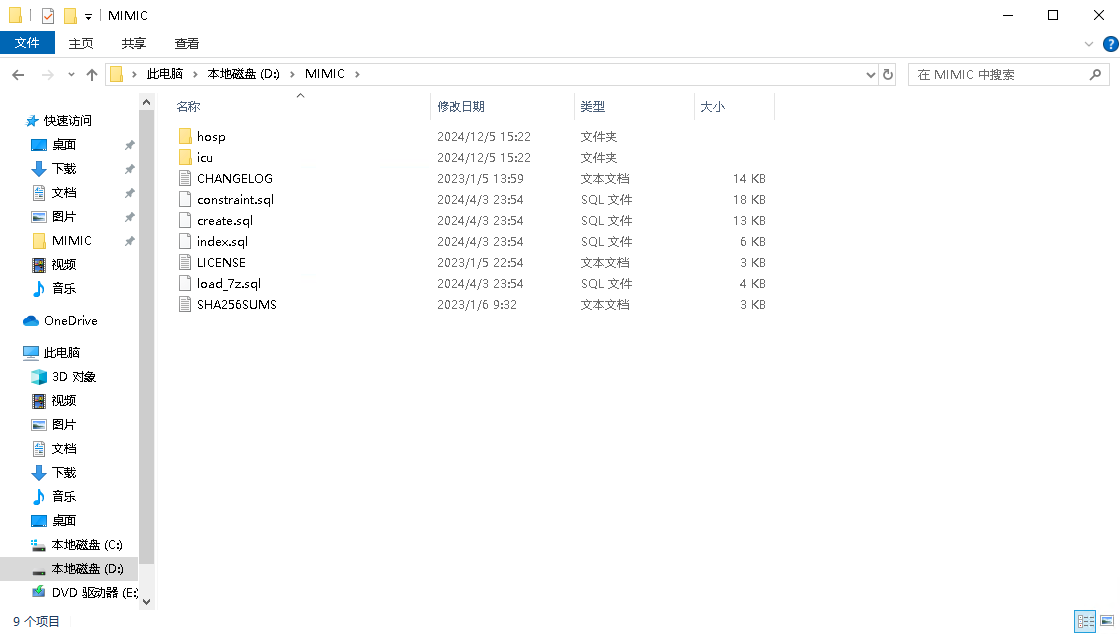This screenshot has height=634, width=1120.
Task: Expand the ribbon with the chevron
Action: coord(1089,44)
